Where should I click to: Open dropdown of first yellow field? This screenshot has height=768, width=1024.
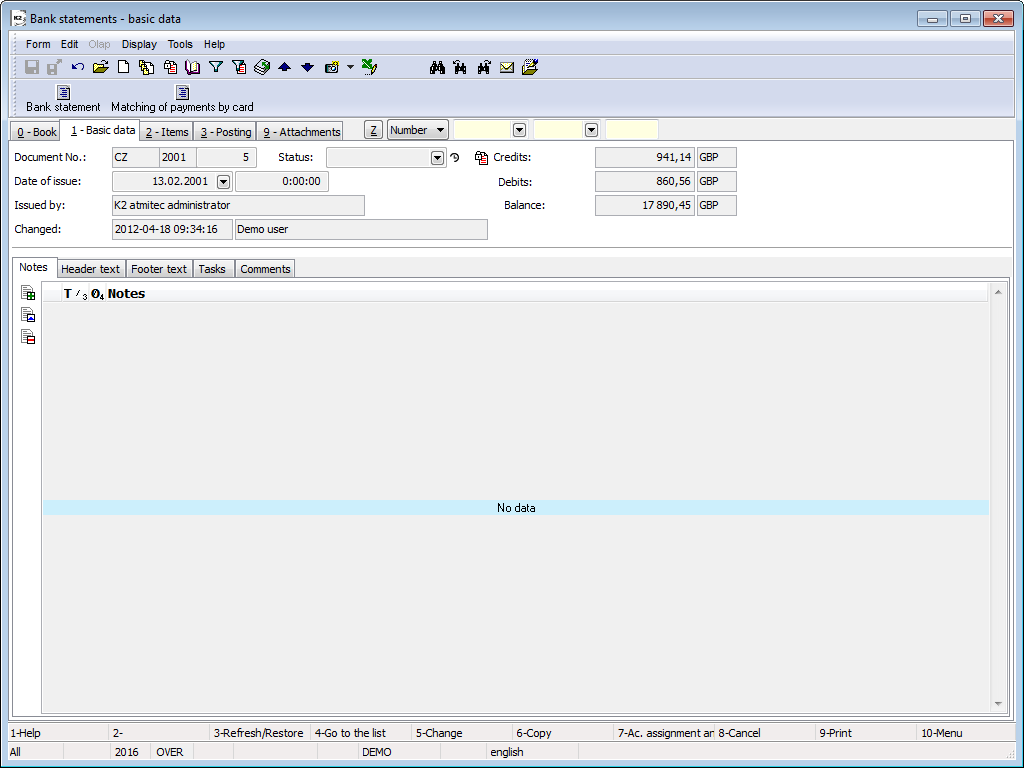click(x=519, y=130)
